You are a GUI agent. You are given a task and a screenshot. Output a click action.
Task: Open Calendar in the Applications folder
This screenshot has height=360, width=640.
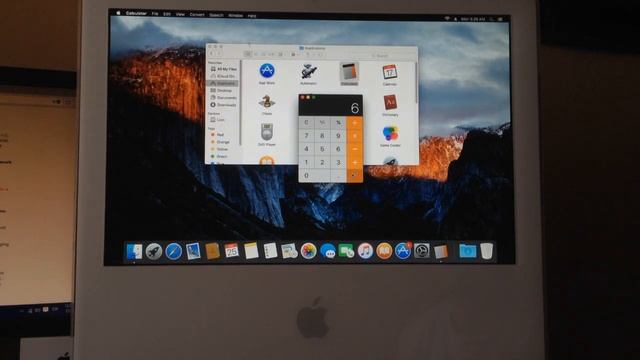click(x=390, y=72)
